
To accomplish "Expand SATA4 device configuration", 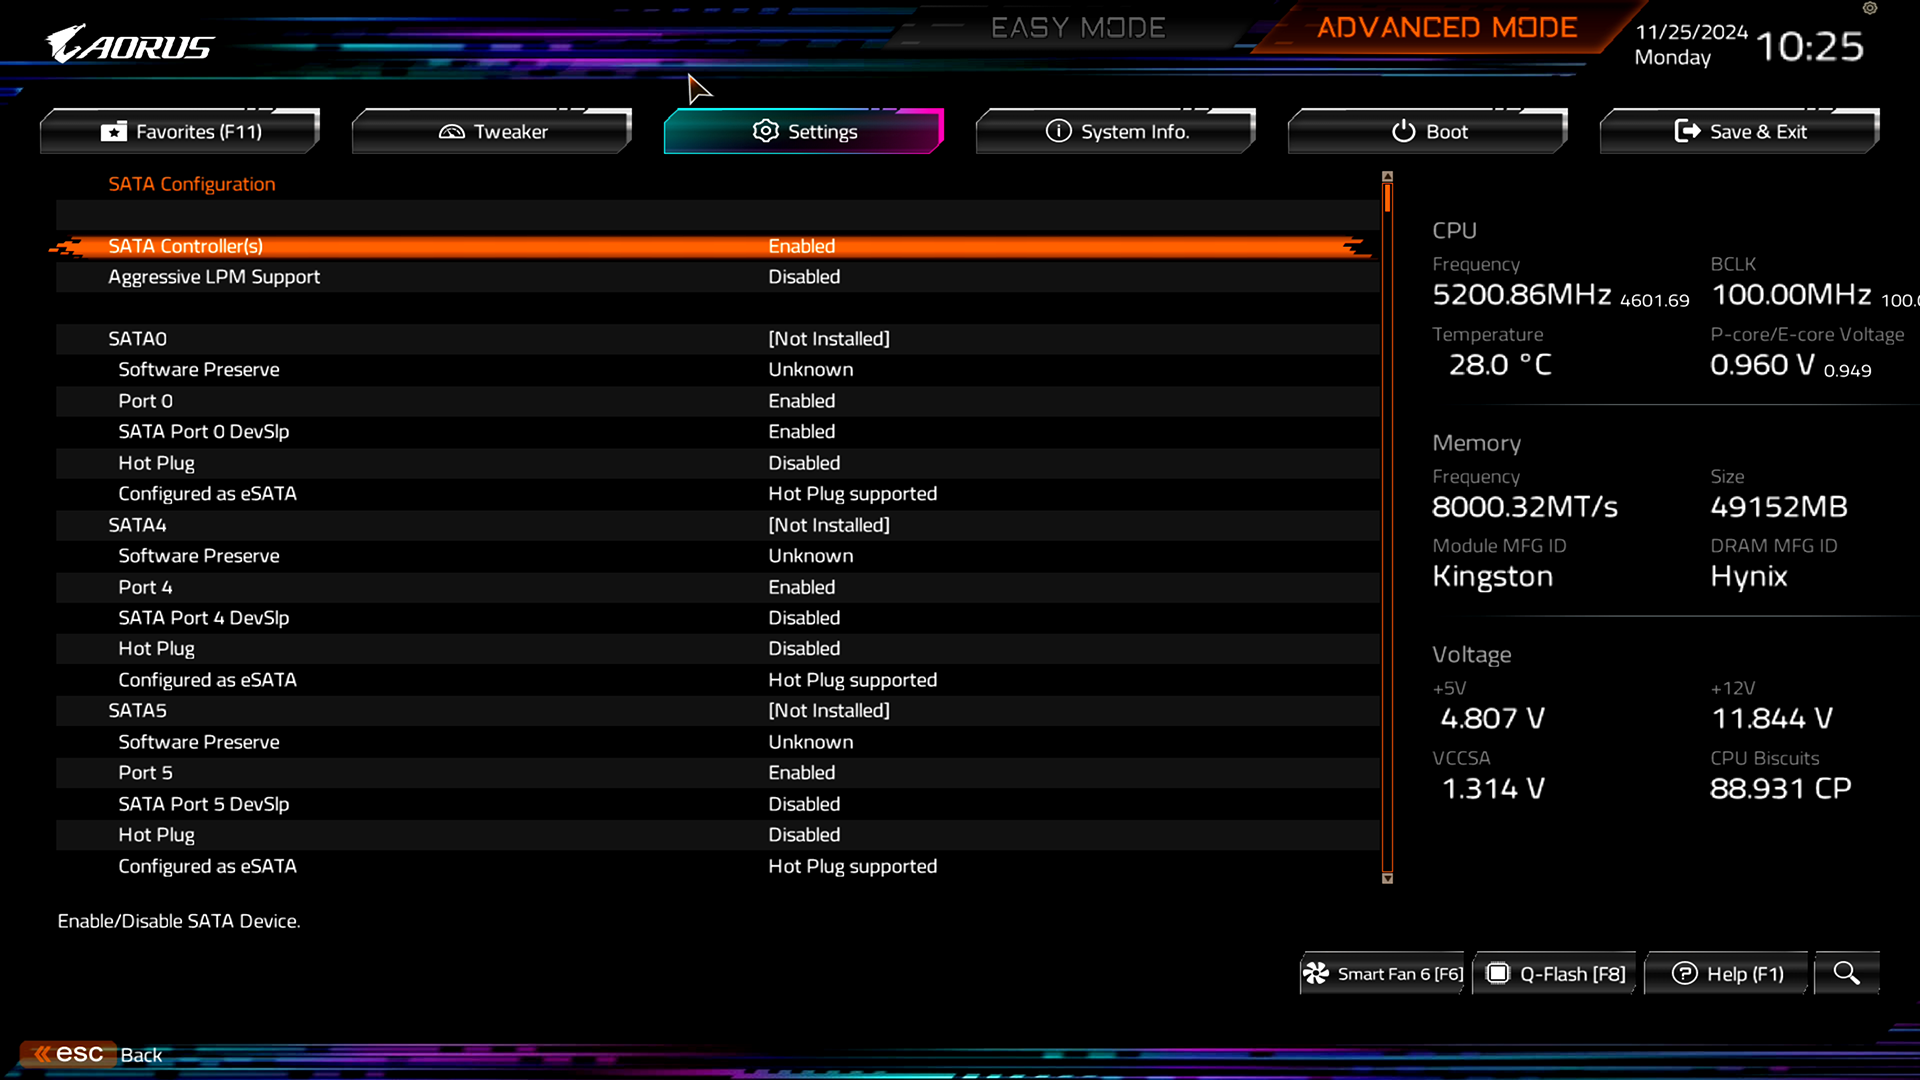I will pyautogui.click(x=137, y=524).
